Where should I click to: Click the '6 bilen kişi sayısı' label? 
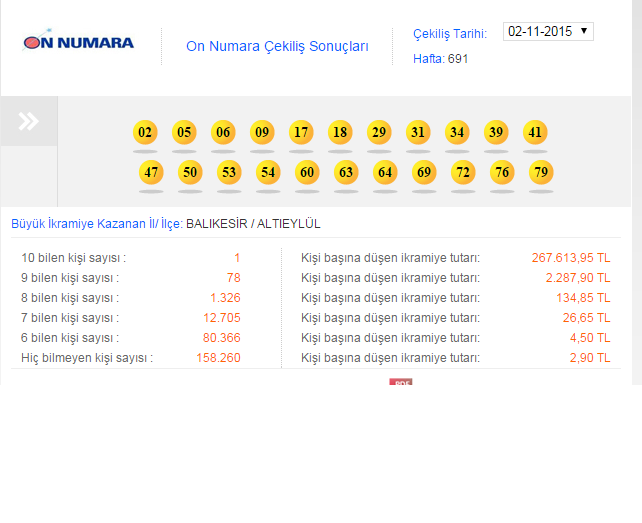(70, 338)
